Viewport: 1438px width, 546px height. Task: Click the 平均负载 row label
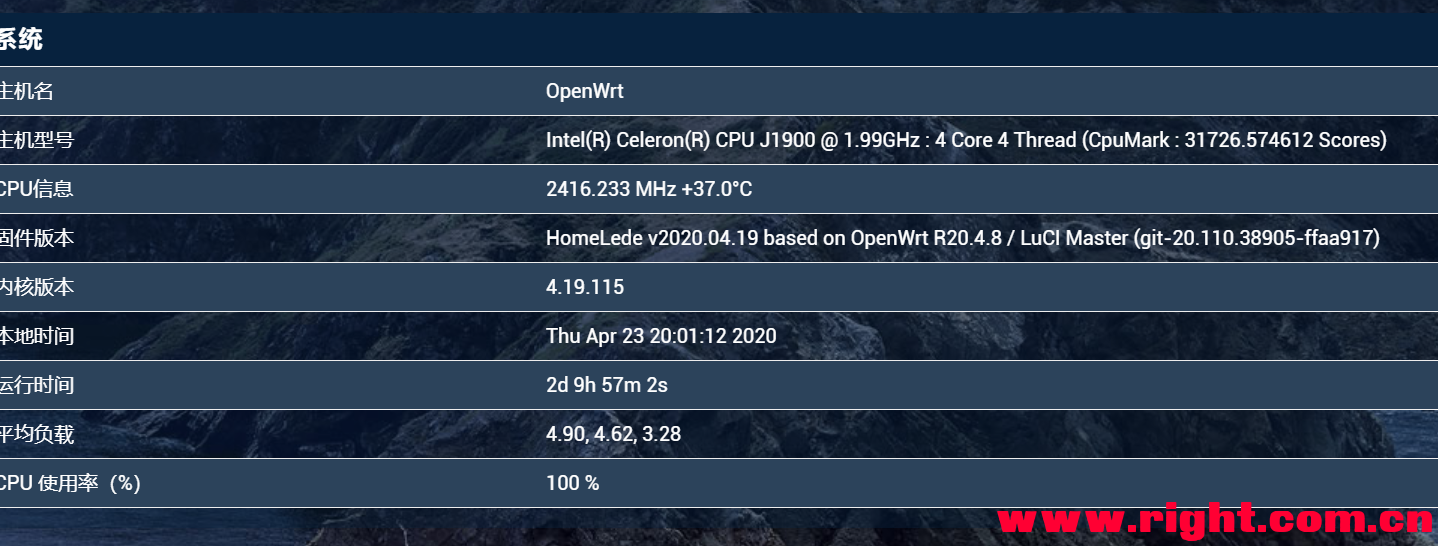click(37, 434)
